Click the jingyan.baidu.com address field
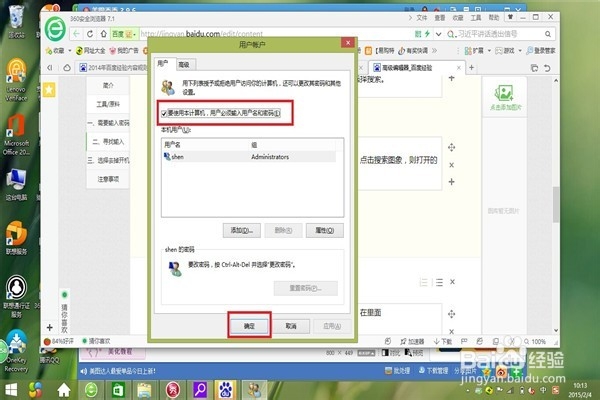 click(202, 34)
